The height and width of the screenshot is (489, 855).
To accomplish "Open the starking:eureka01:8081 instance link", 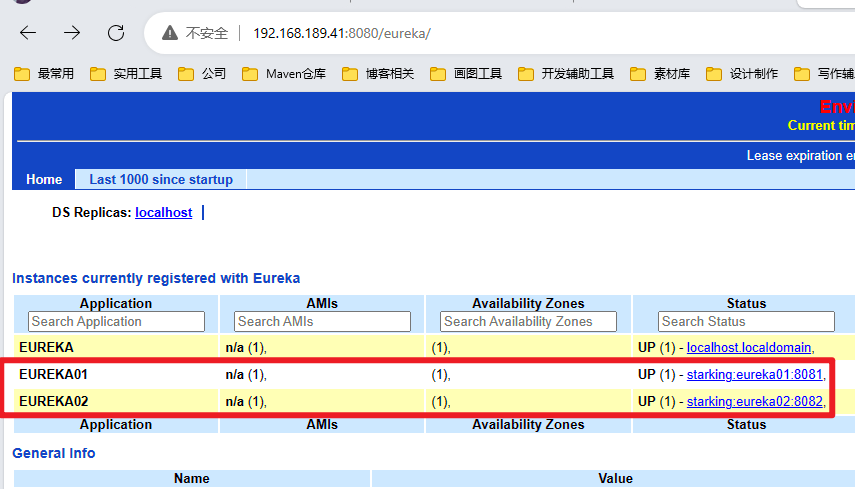I will [x=754, y=375].
